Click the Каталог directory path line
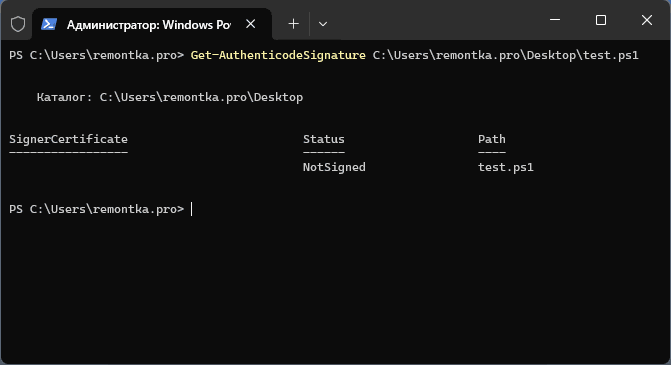This screenshot has height=365, width=671. pos(170,97)
